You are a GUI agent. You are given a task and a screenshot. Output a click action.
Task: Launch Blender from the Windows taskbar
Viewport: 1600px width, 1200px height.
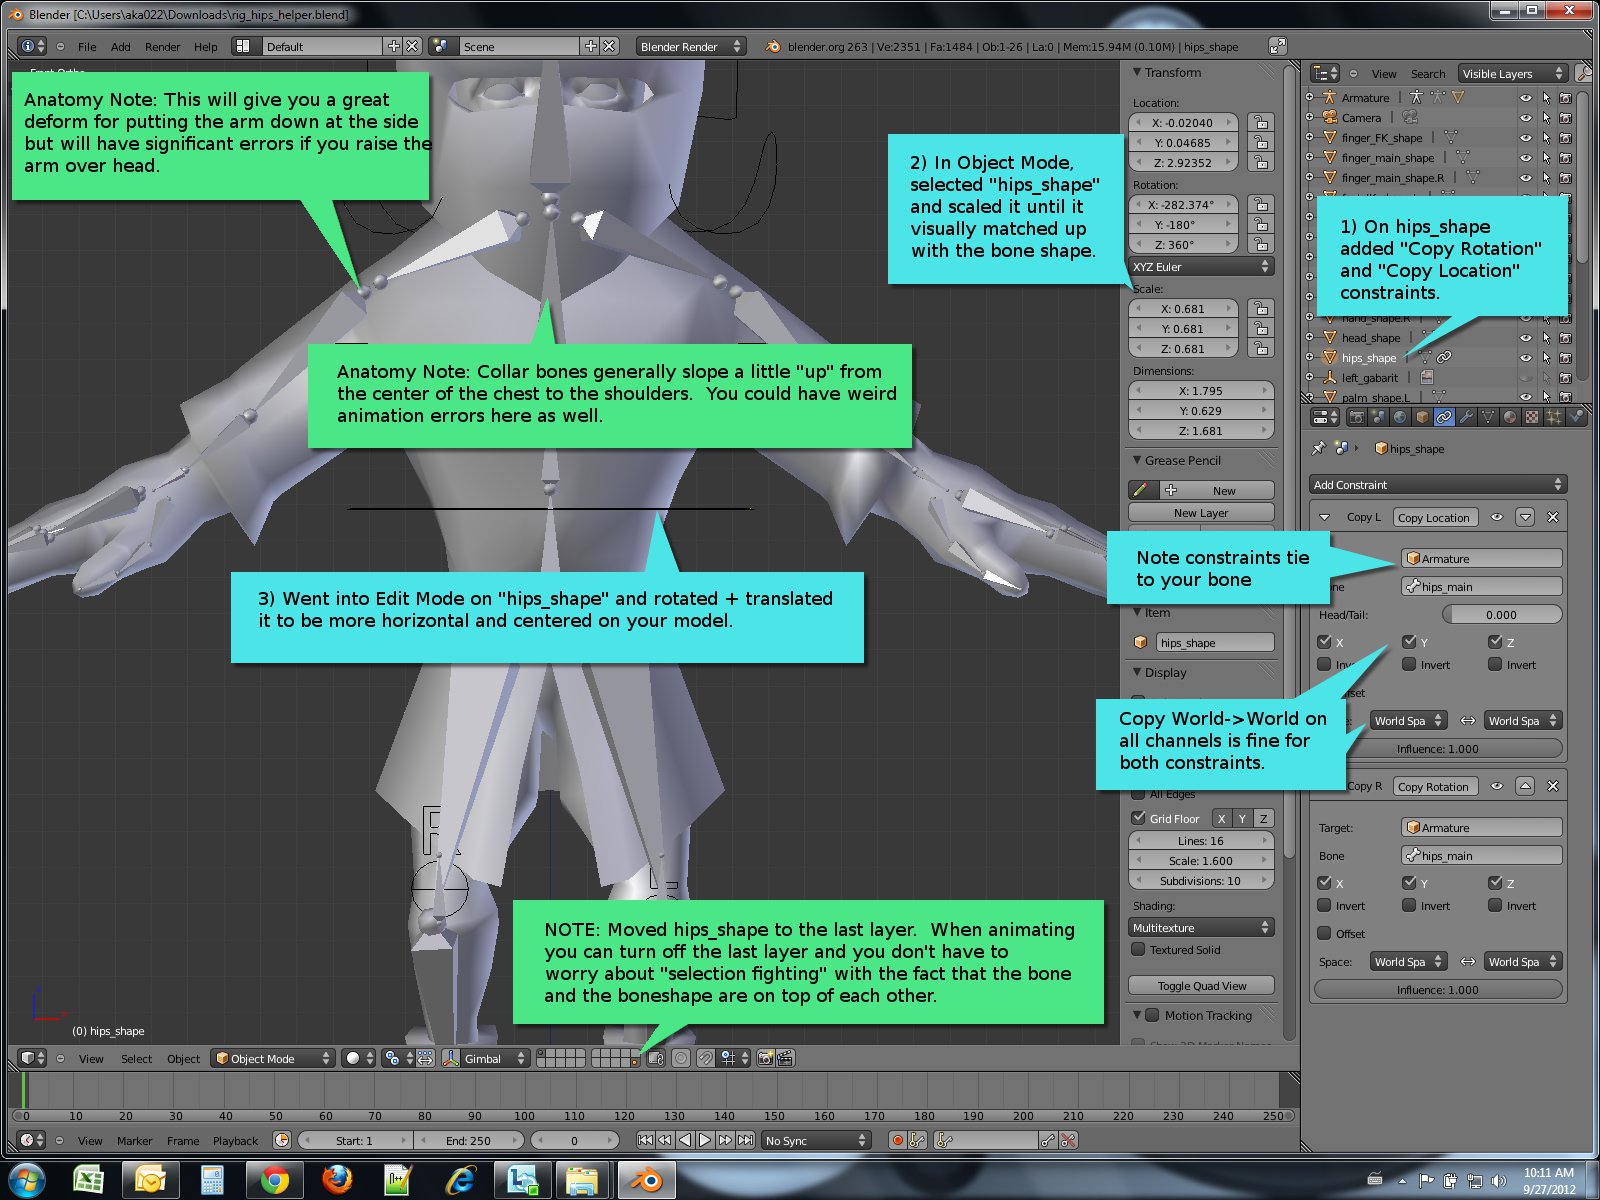(646, 1181)
